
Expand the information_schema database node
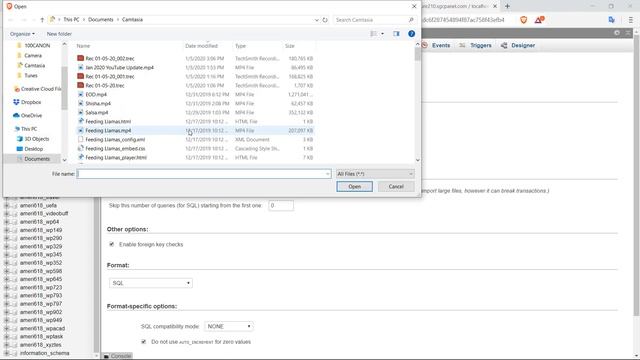click(x=7, y=353)
